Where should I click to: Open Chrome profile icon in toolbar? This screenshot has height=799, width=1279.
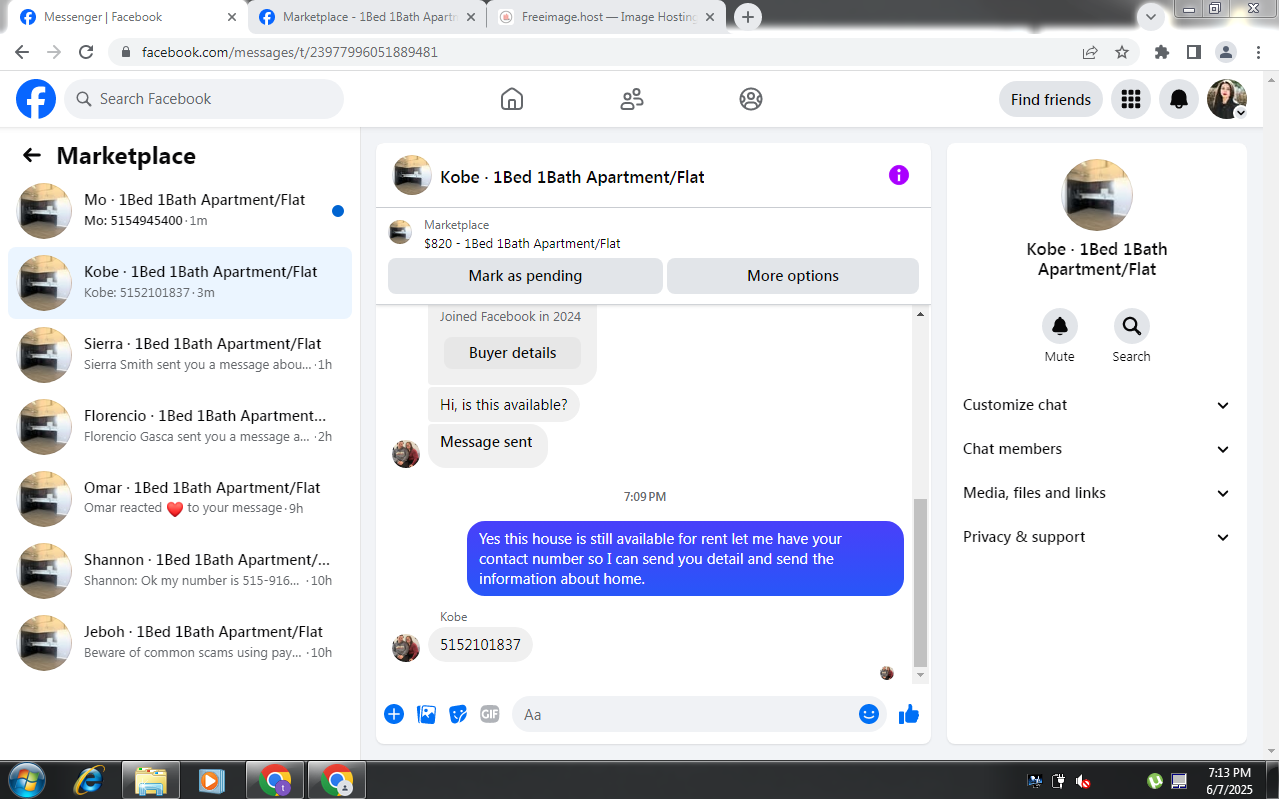(x=1225, y=52)
